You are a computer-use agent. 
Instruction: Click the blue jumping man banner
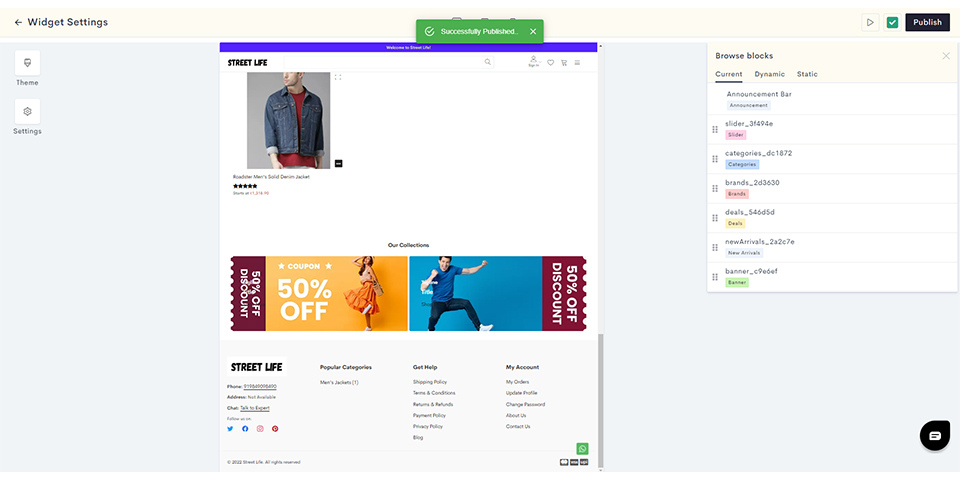click(x=498, y=294)
